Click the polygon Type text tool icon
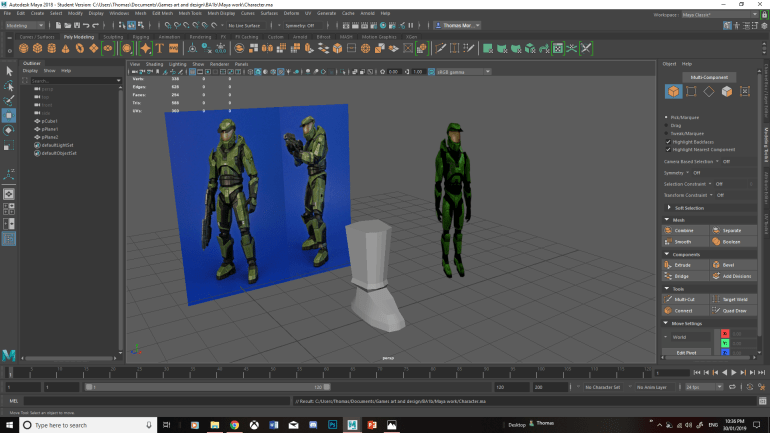 [x=160, y=48]
